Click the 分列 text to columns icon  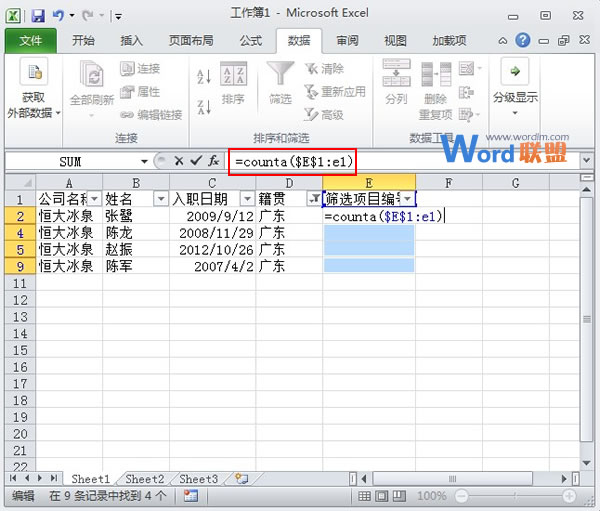coord(396,83)
